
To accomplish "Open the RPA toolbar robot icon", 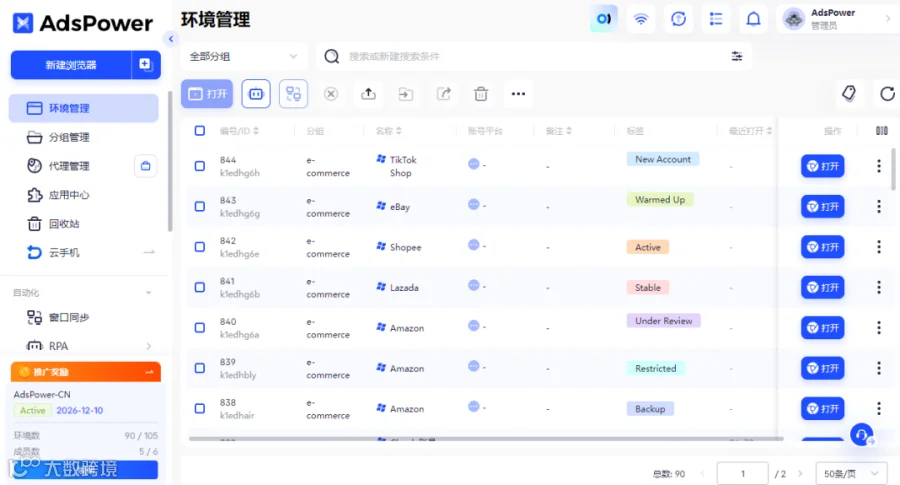I will click(256, 94).
